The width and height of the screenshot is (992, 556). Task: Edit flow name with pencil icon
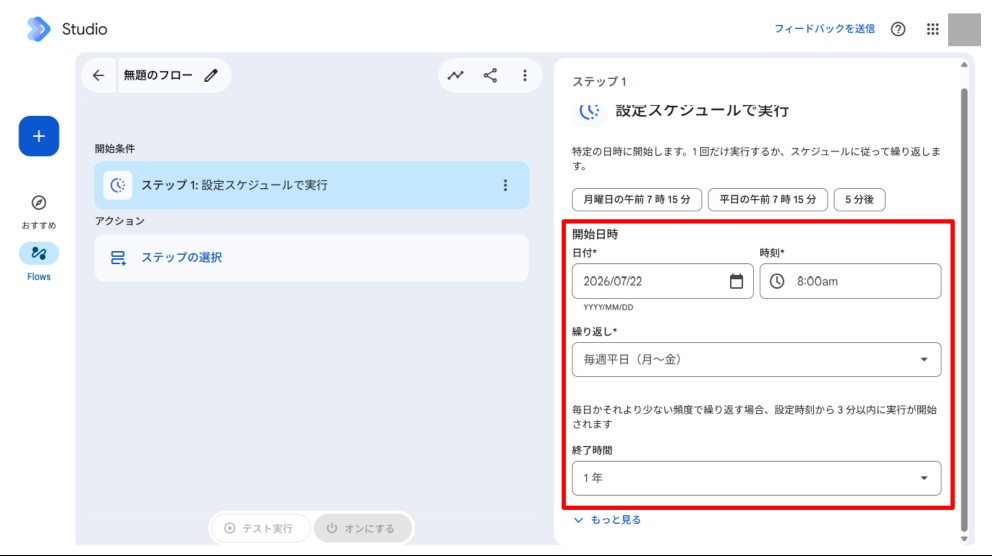pyautogui.click(x=211, y=75)
